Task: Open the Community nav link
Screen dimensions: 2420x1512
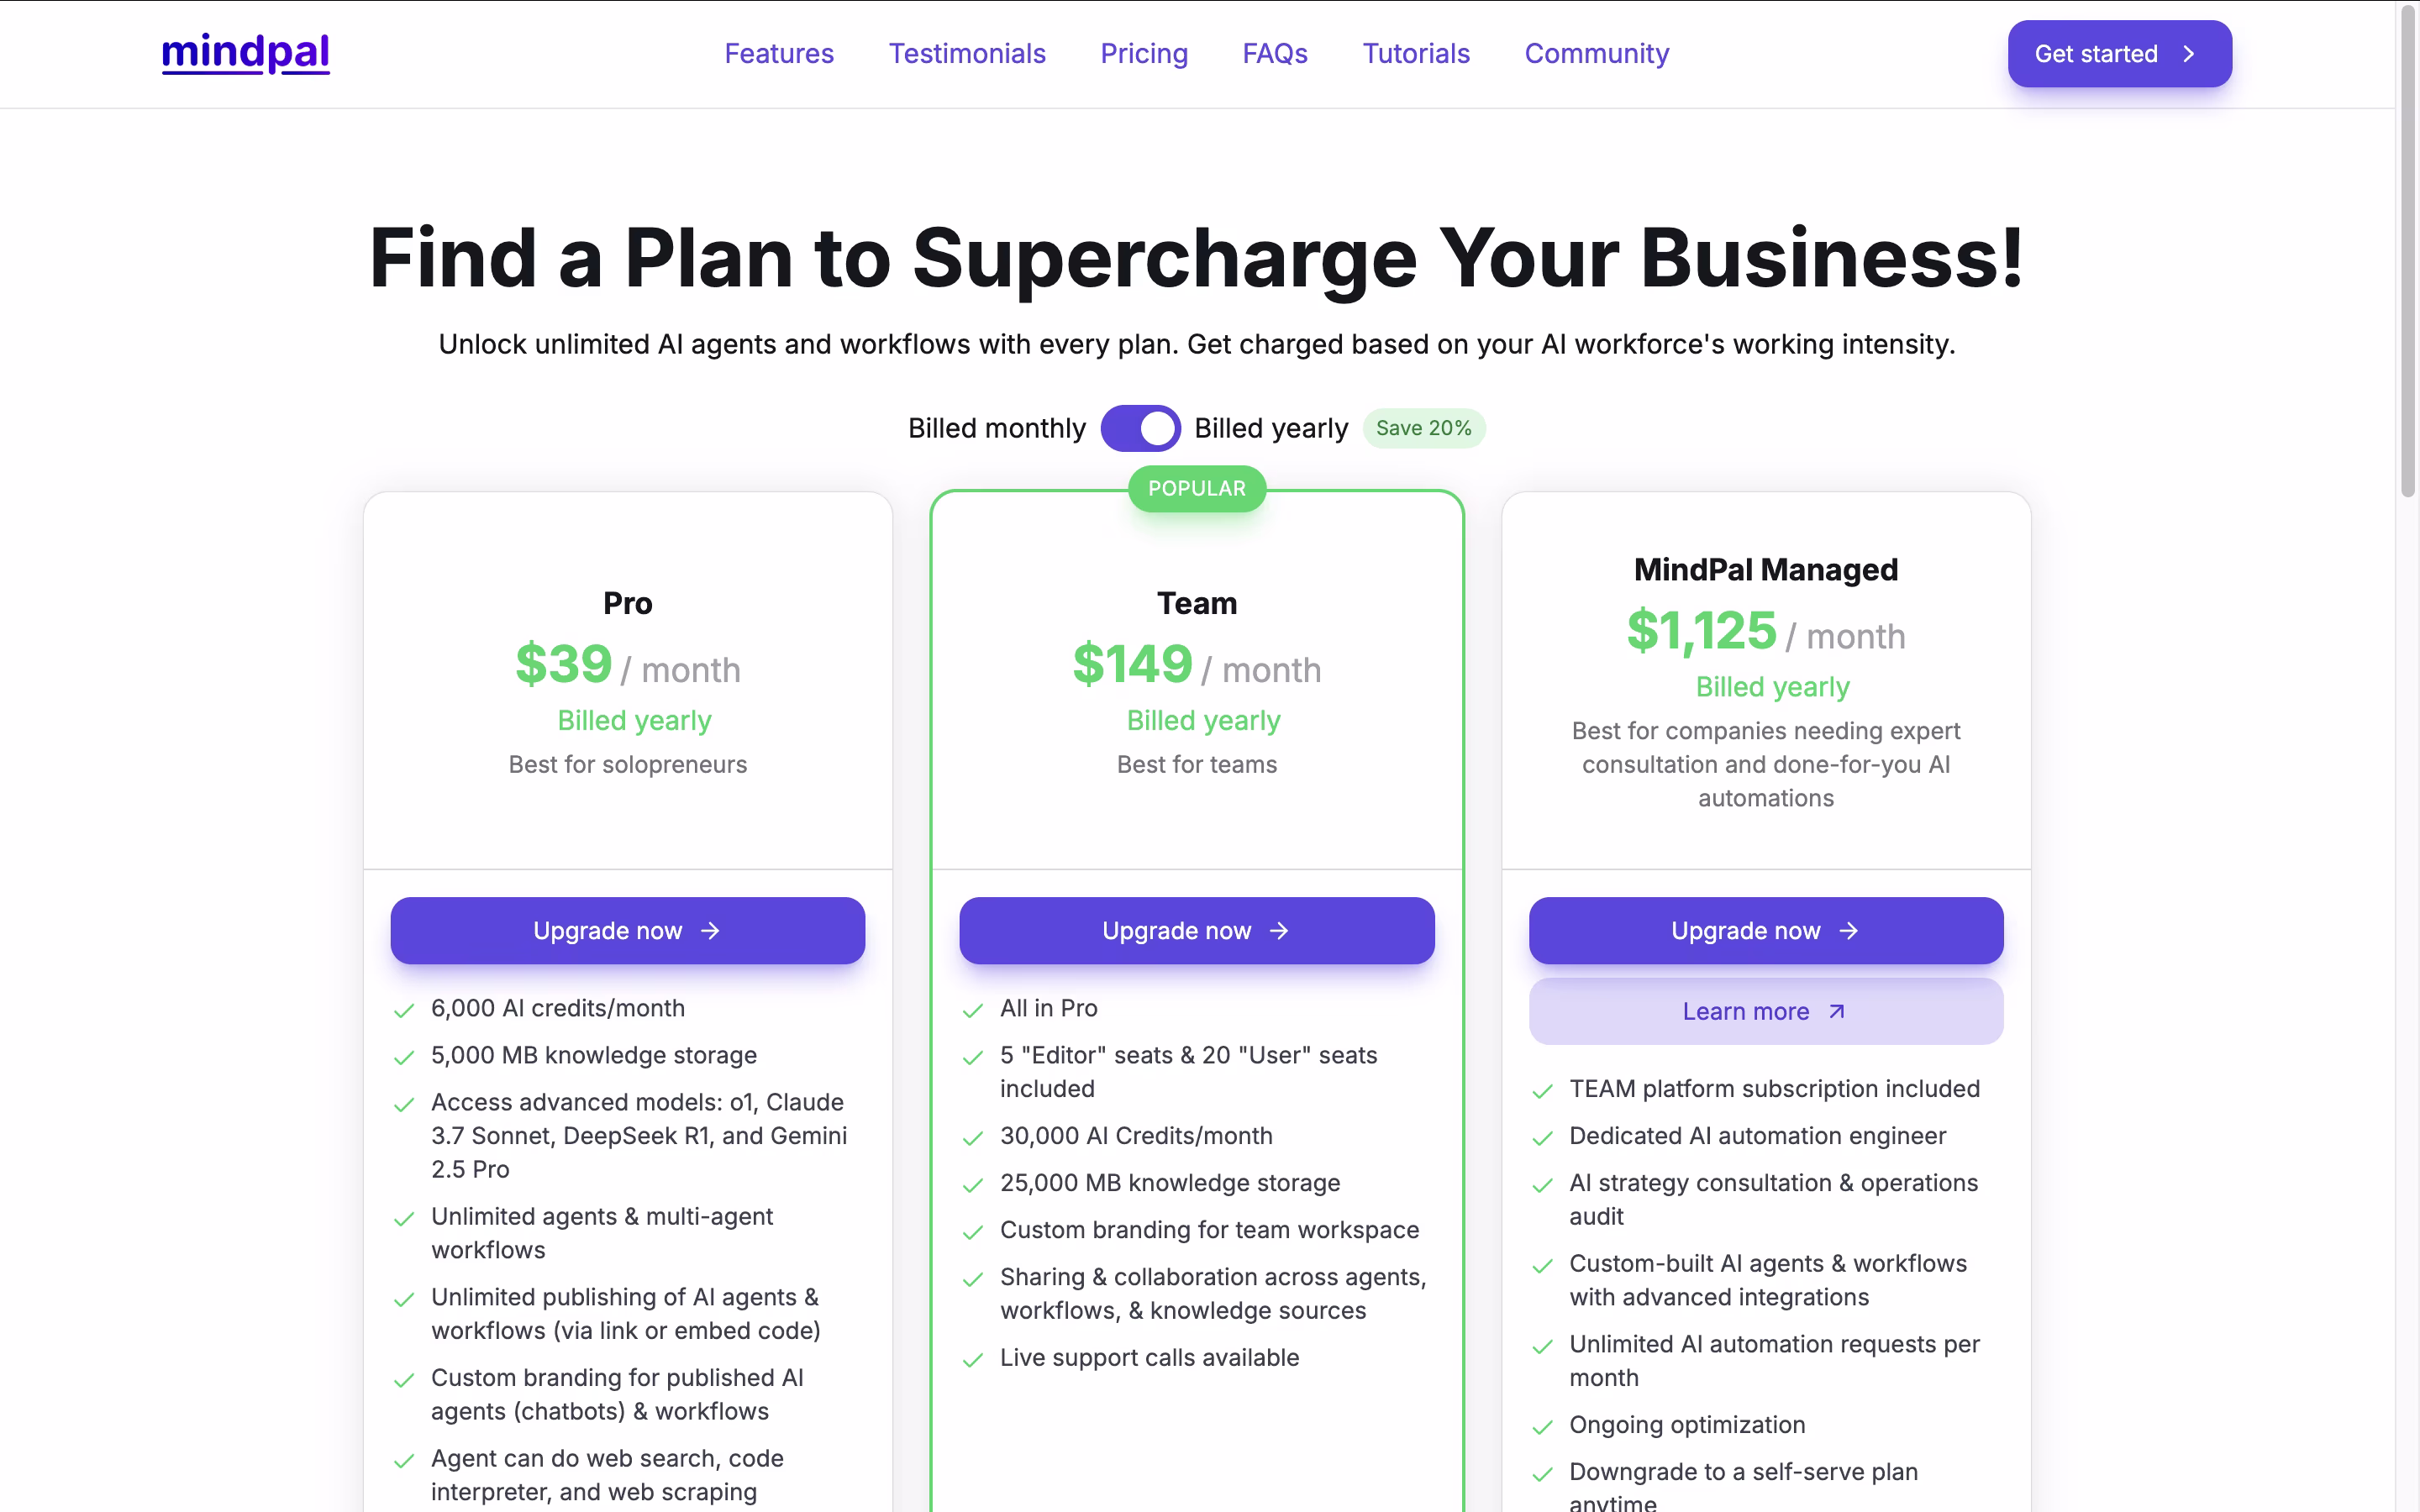Action: coord(1597,54)
